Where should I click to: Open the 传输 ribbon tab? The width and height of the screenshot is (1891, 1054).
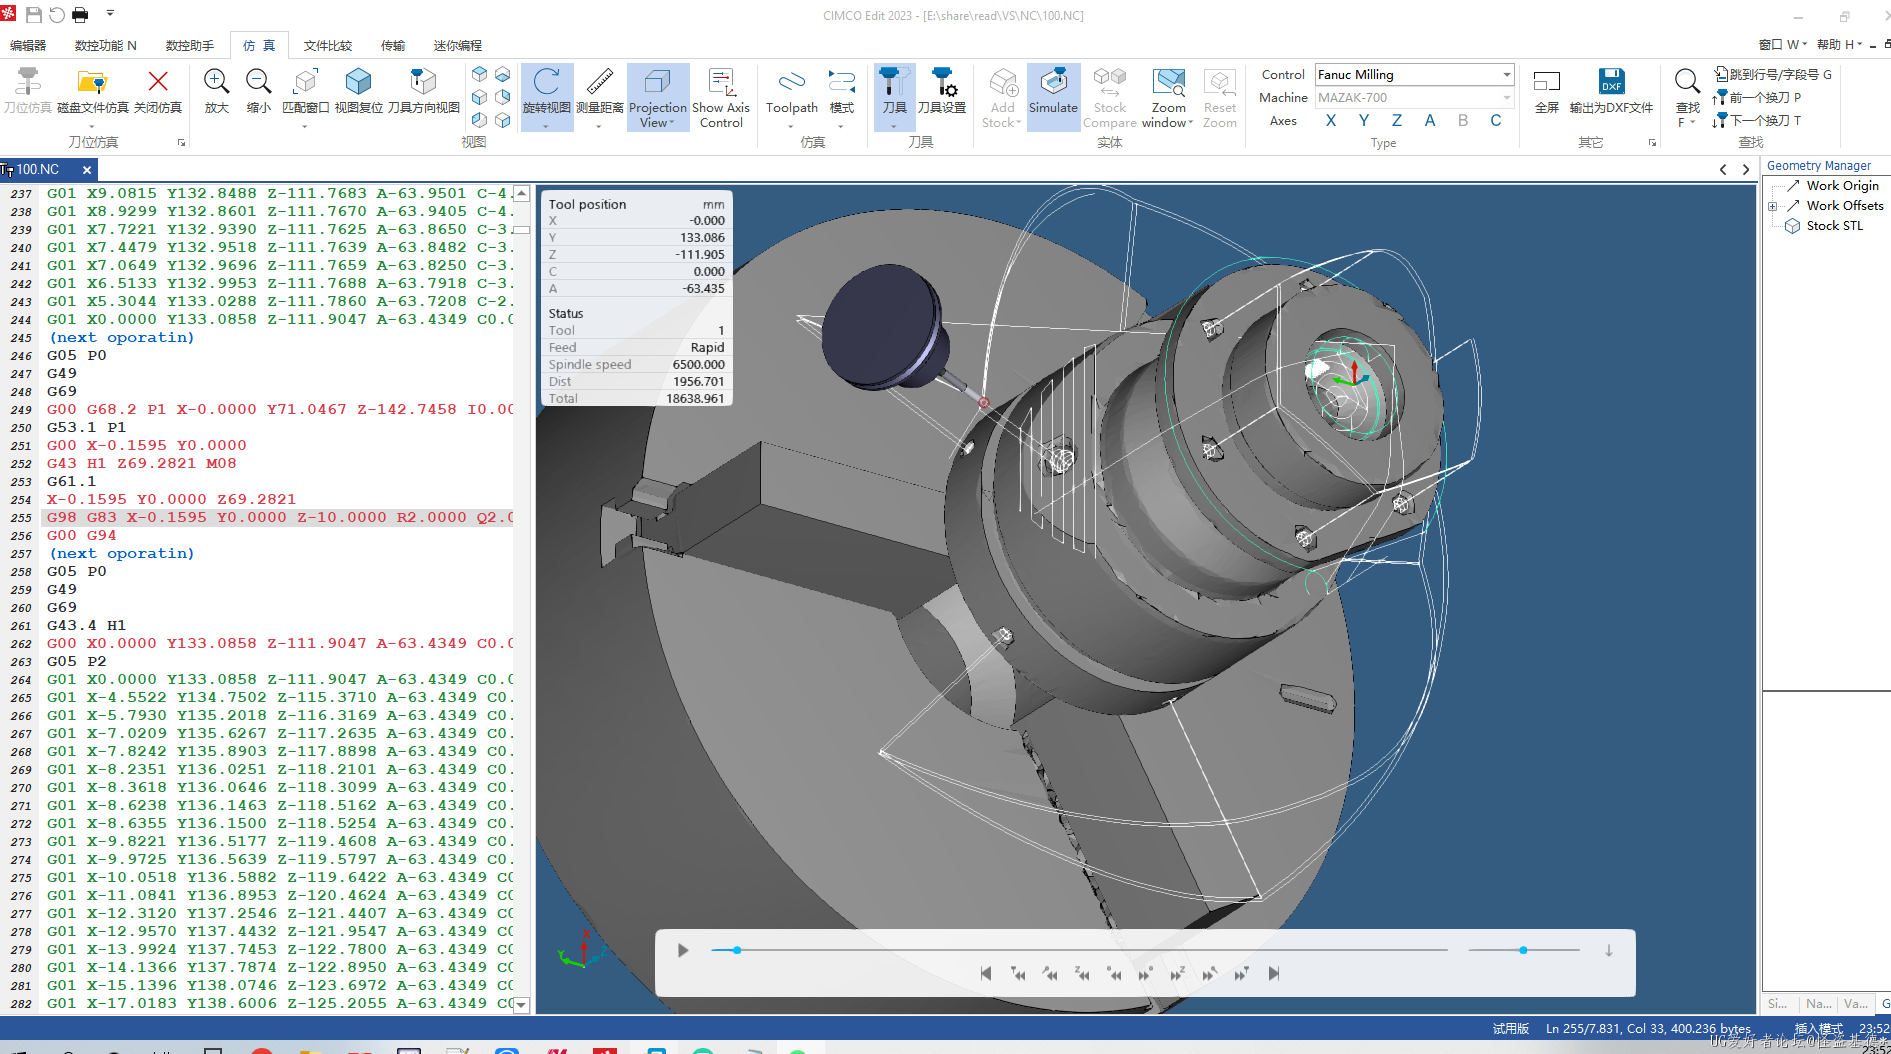[x=393, y=45]
